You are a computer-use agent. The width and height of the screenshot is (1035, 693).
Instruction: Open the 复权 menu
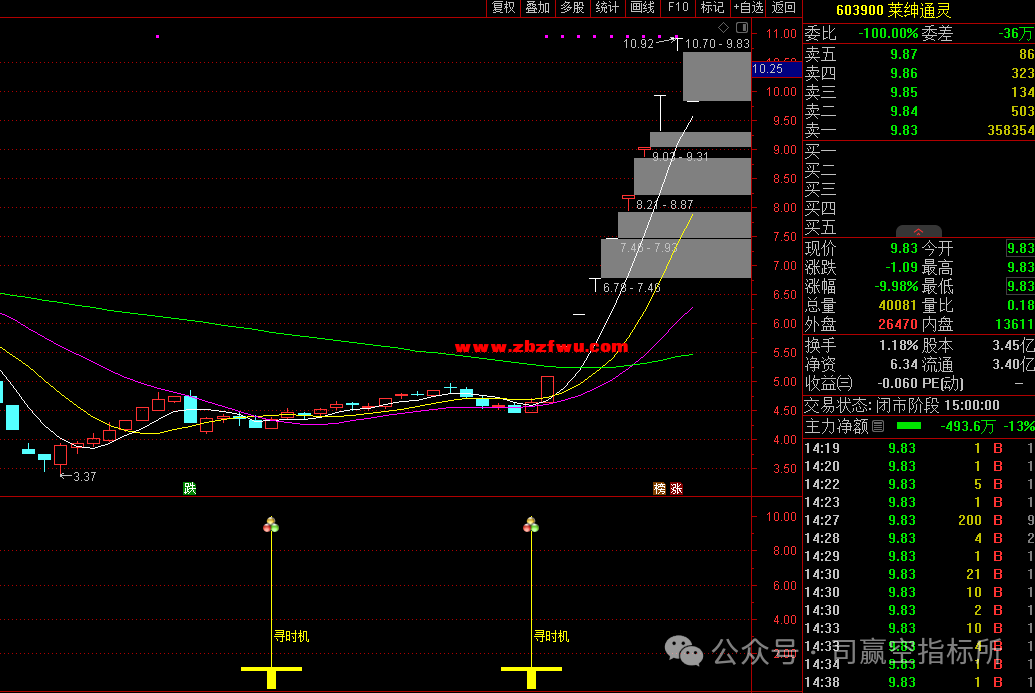[503, 7]
